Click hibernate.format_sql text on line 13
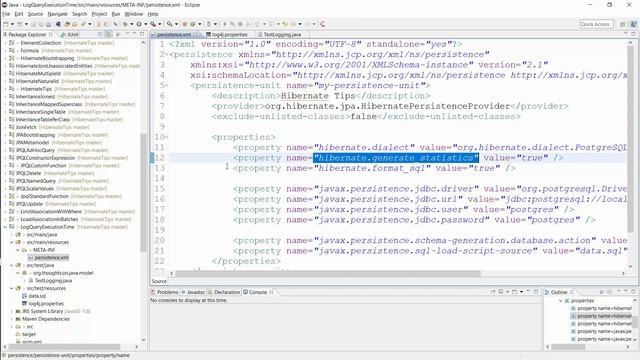This screenshot has height=360, width=640. coord(372,168)
